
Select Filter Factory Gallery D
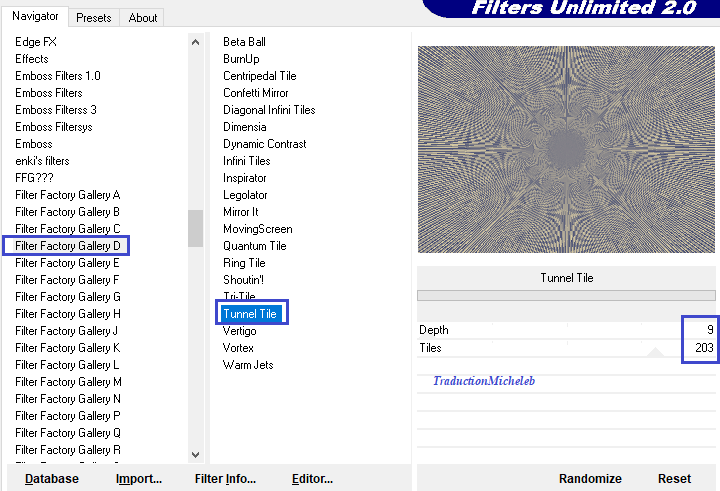pos(68,246)
